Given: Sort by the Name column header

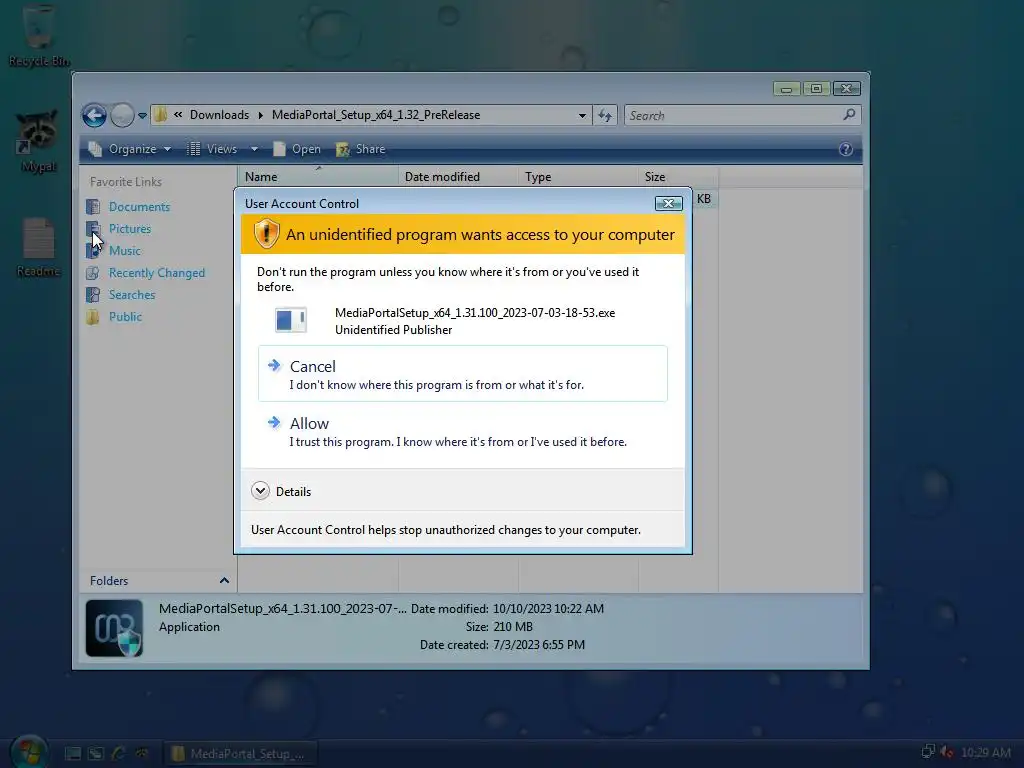Looking at the screenshot, I should [x=317, y=177].
